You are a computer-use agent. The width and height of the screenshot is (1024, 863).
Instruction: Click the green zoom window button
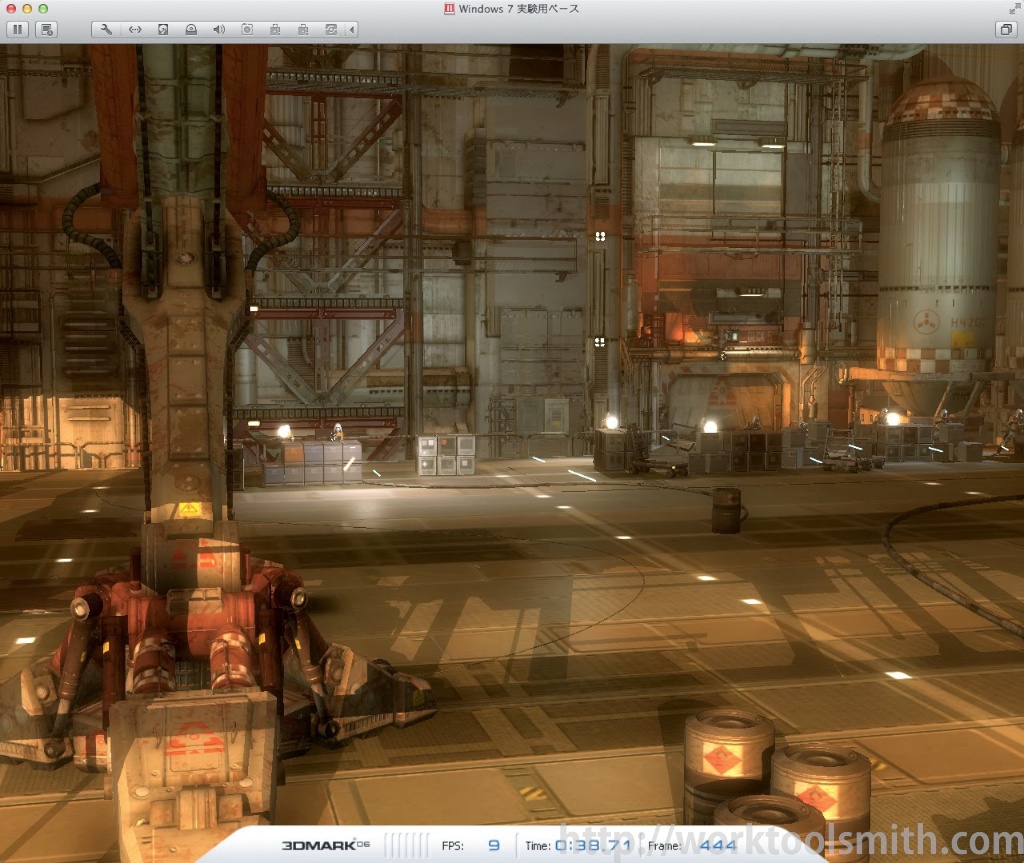pyautogui.click(x=43, y=8)
